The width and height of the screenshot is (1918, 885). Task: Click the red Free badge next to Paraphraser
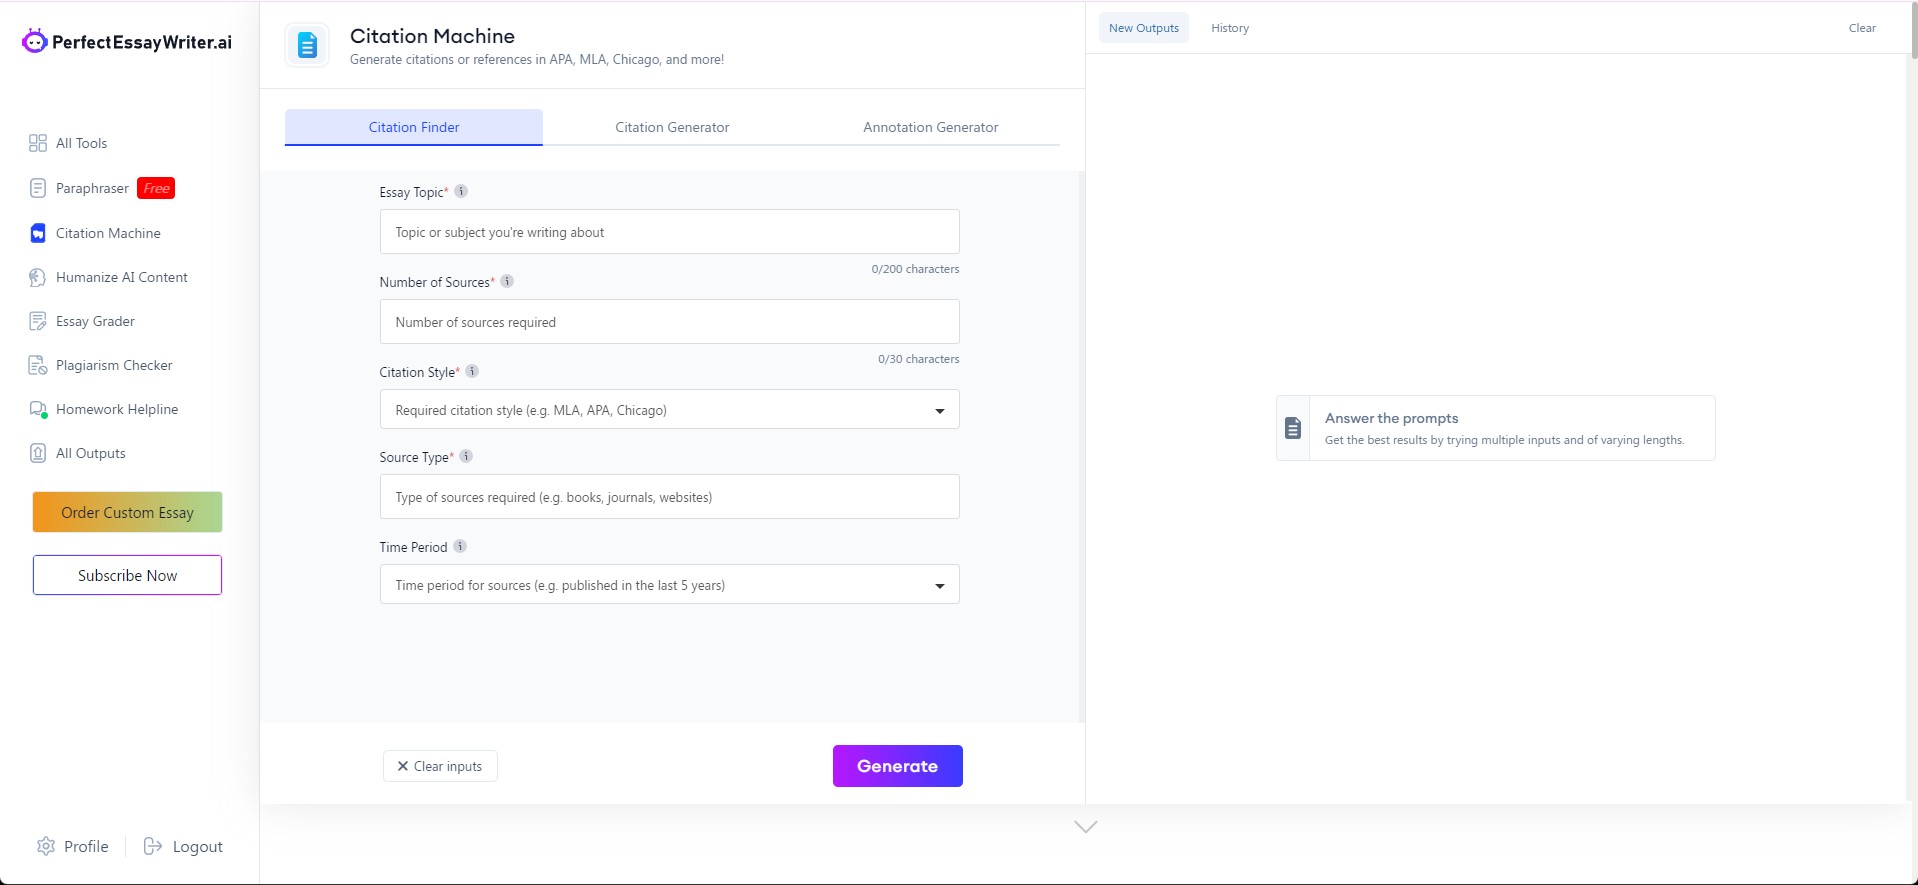(x=156, y=188)
